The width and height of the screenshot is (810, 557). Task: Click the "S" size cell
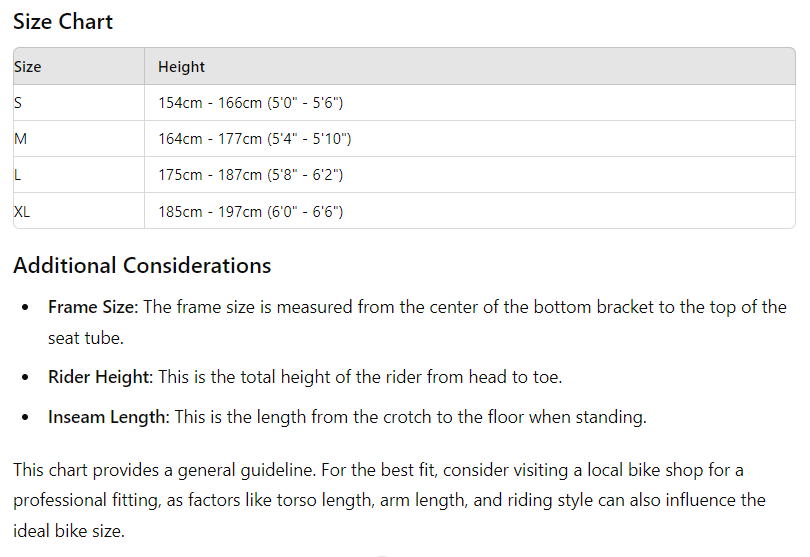pyautogui.click(x=19, y=103)
